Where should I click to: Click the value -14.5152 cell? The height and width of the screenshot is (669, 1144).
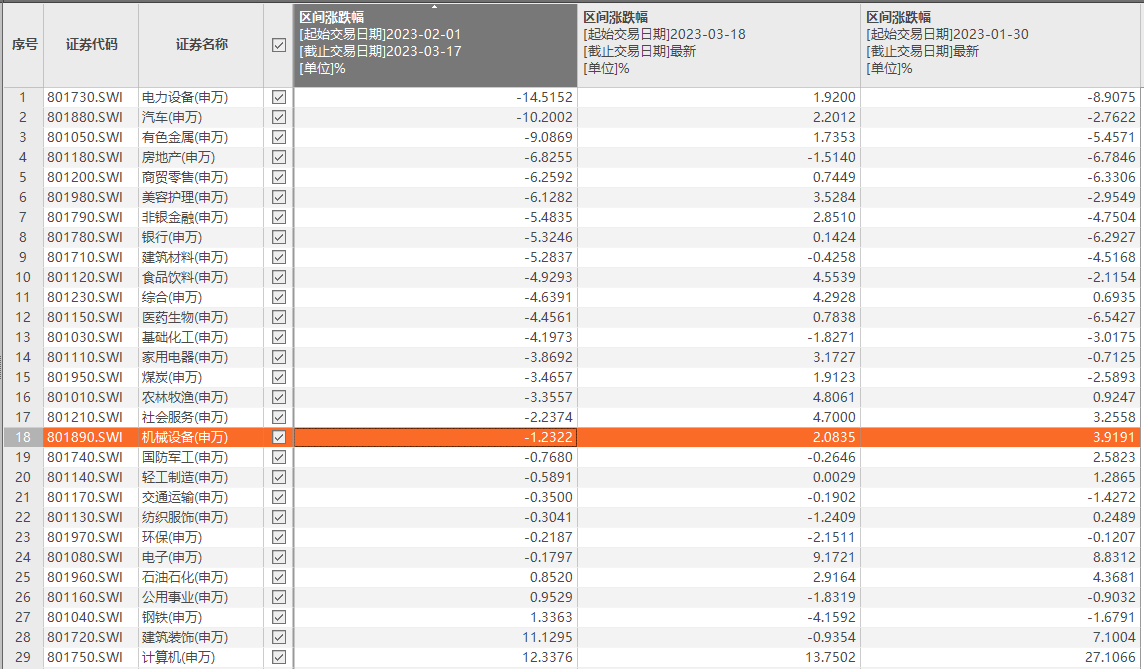[436, 97]
